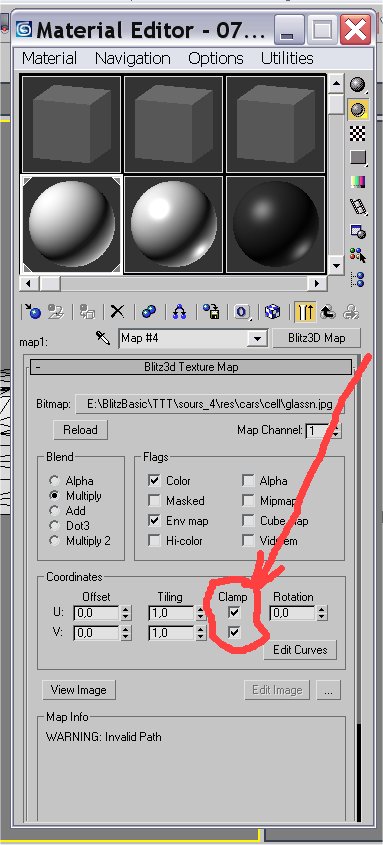This screenshot has width=383, height=845.
Task: Open the Utilities menu
Action: pyautogui.click(x=287, y=58)
